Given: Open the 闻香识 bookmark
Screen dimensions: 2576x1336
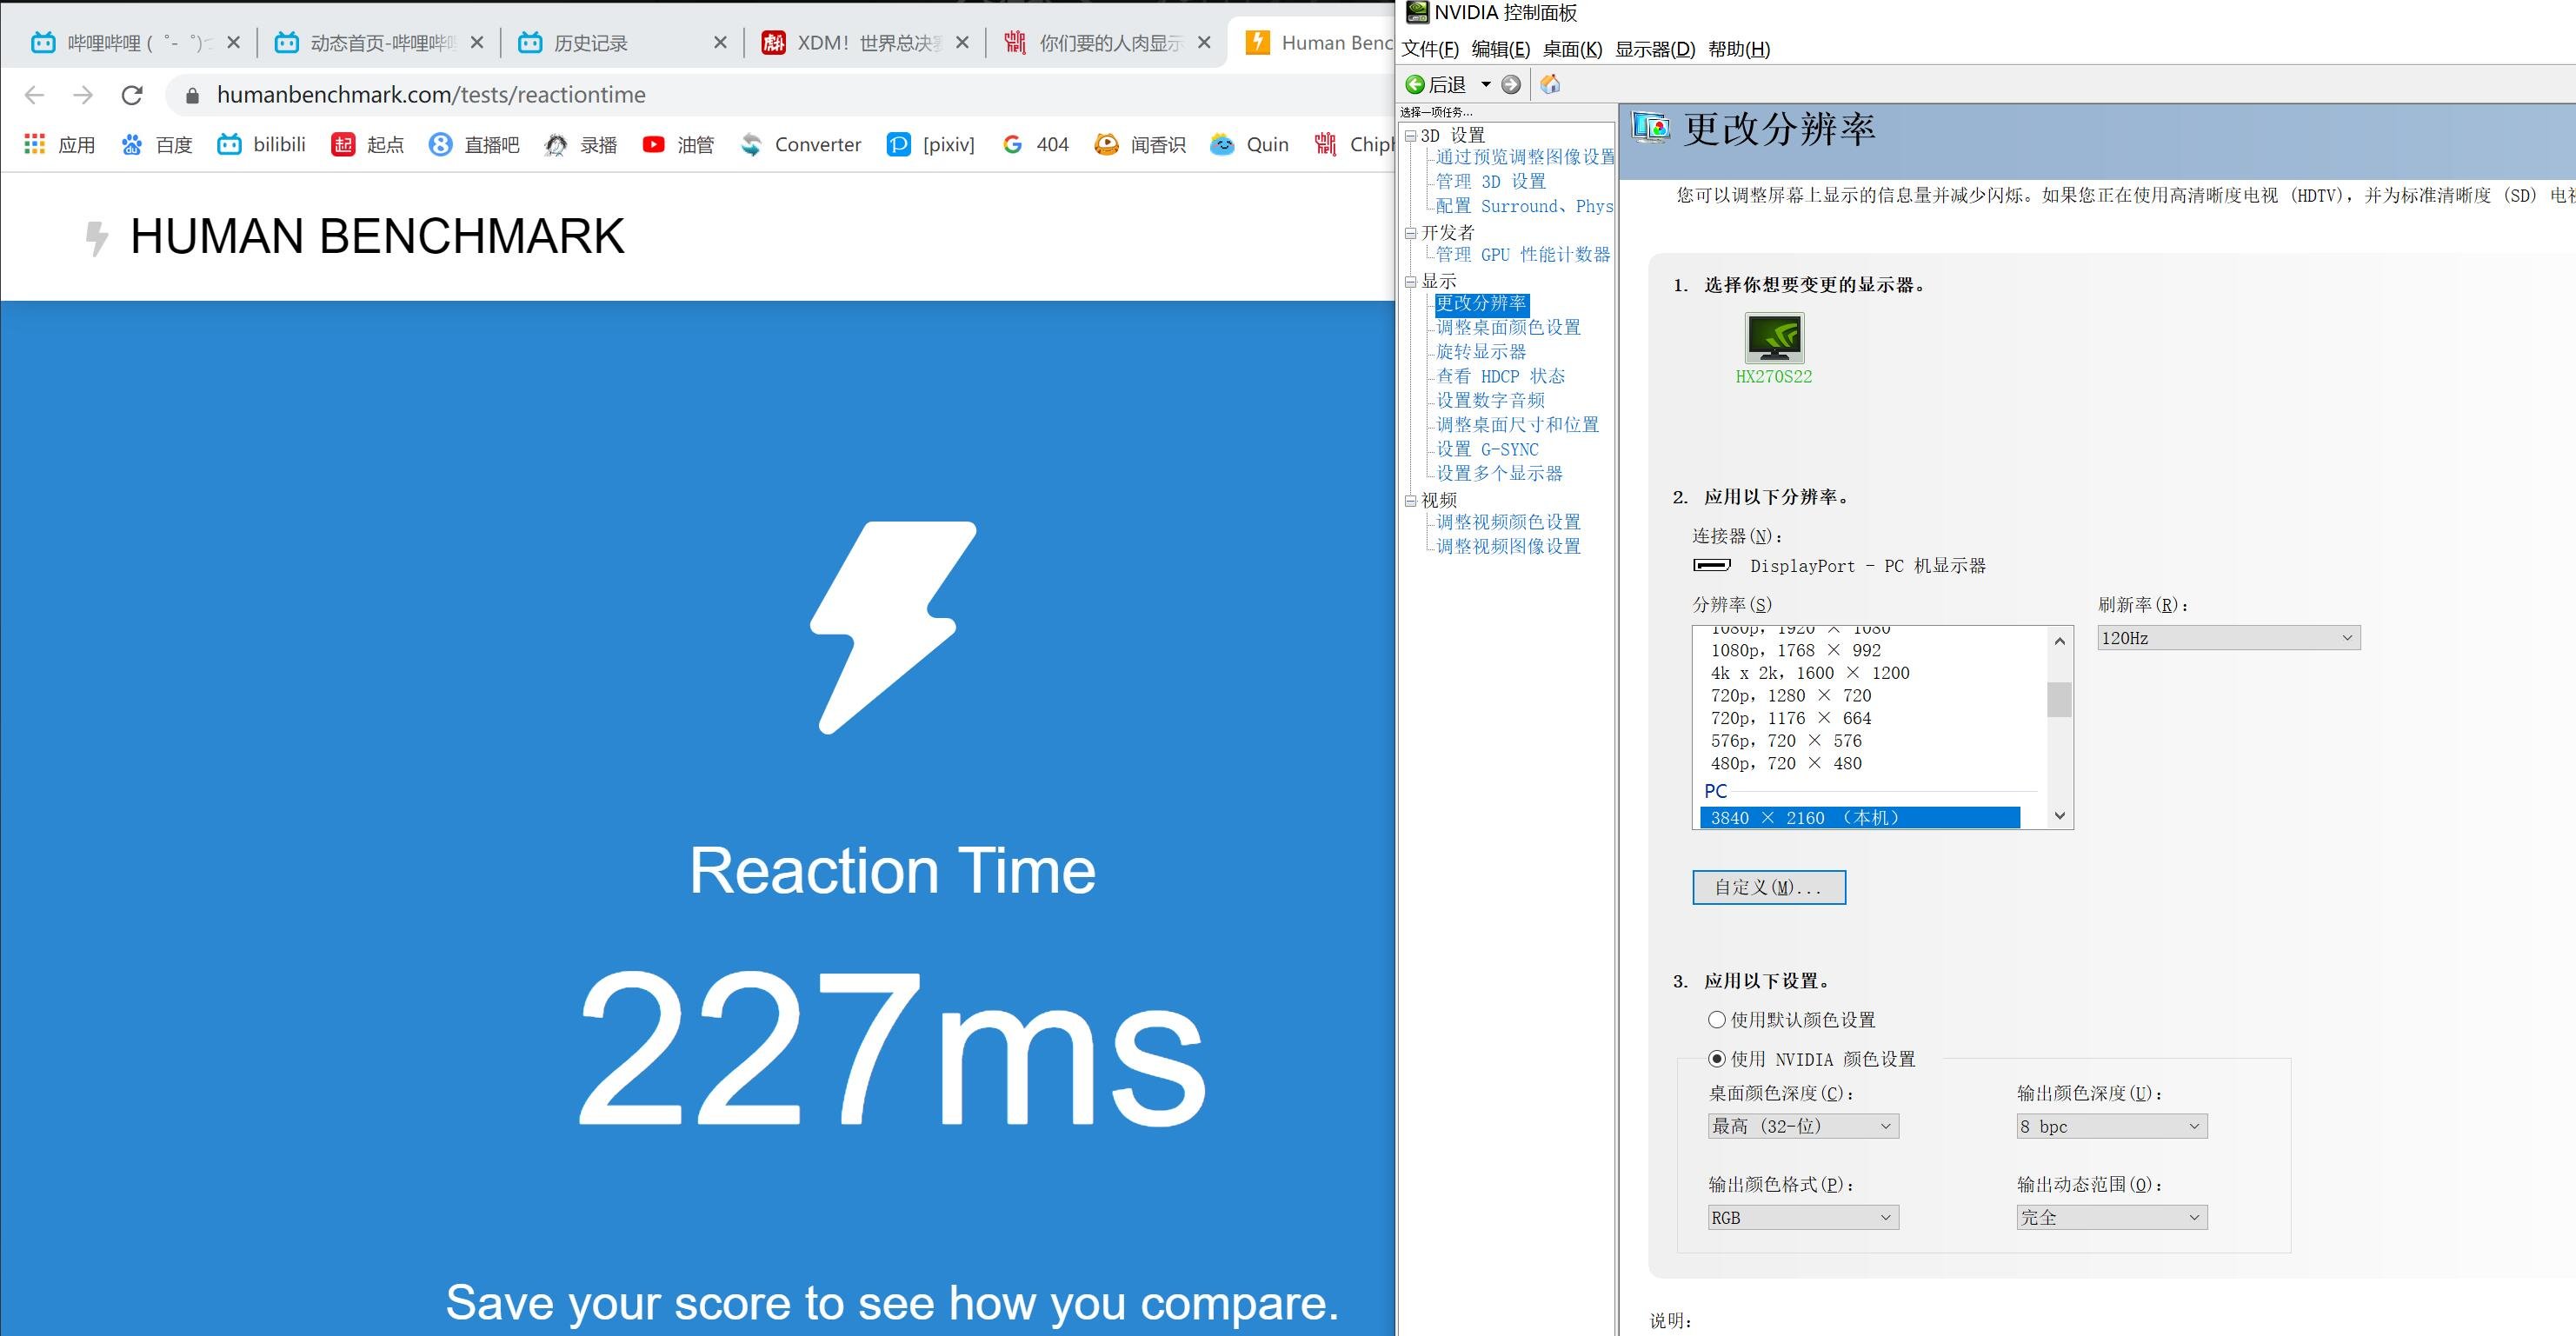Looking at the screenshot, I should [x=1139, y=145].
